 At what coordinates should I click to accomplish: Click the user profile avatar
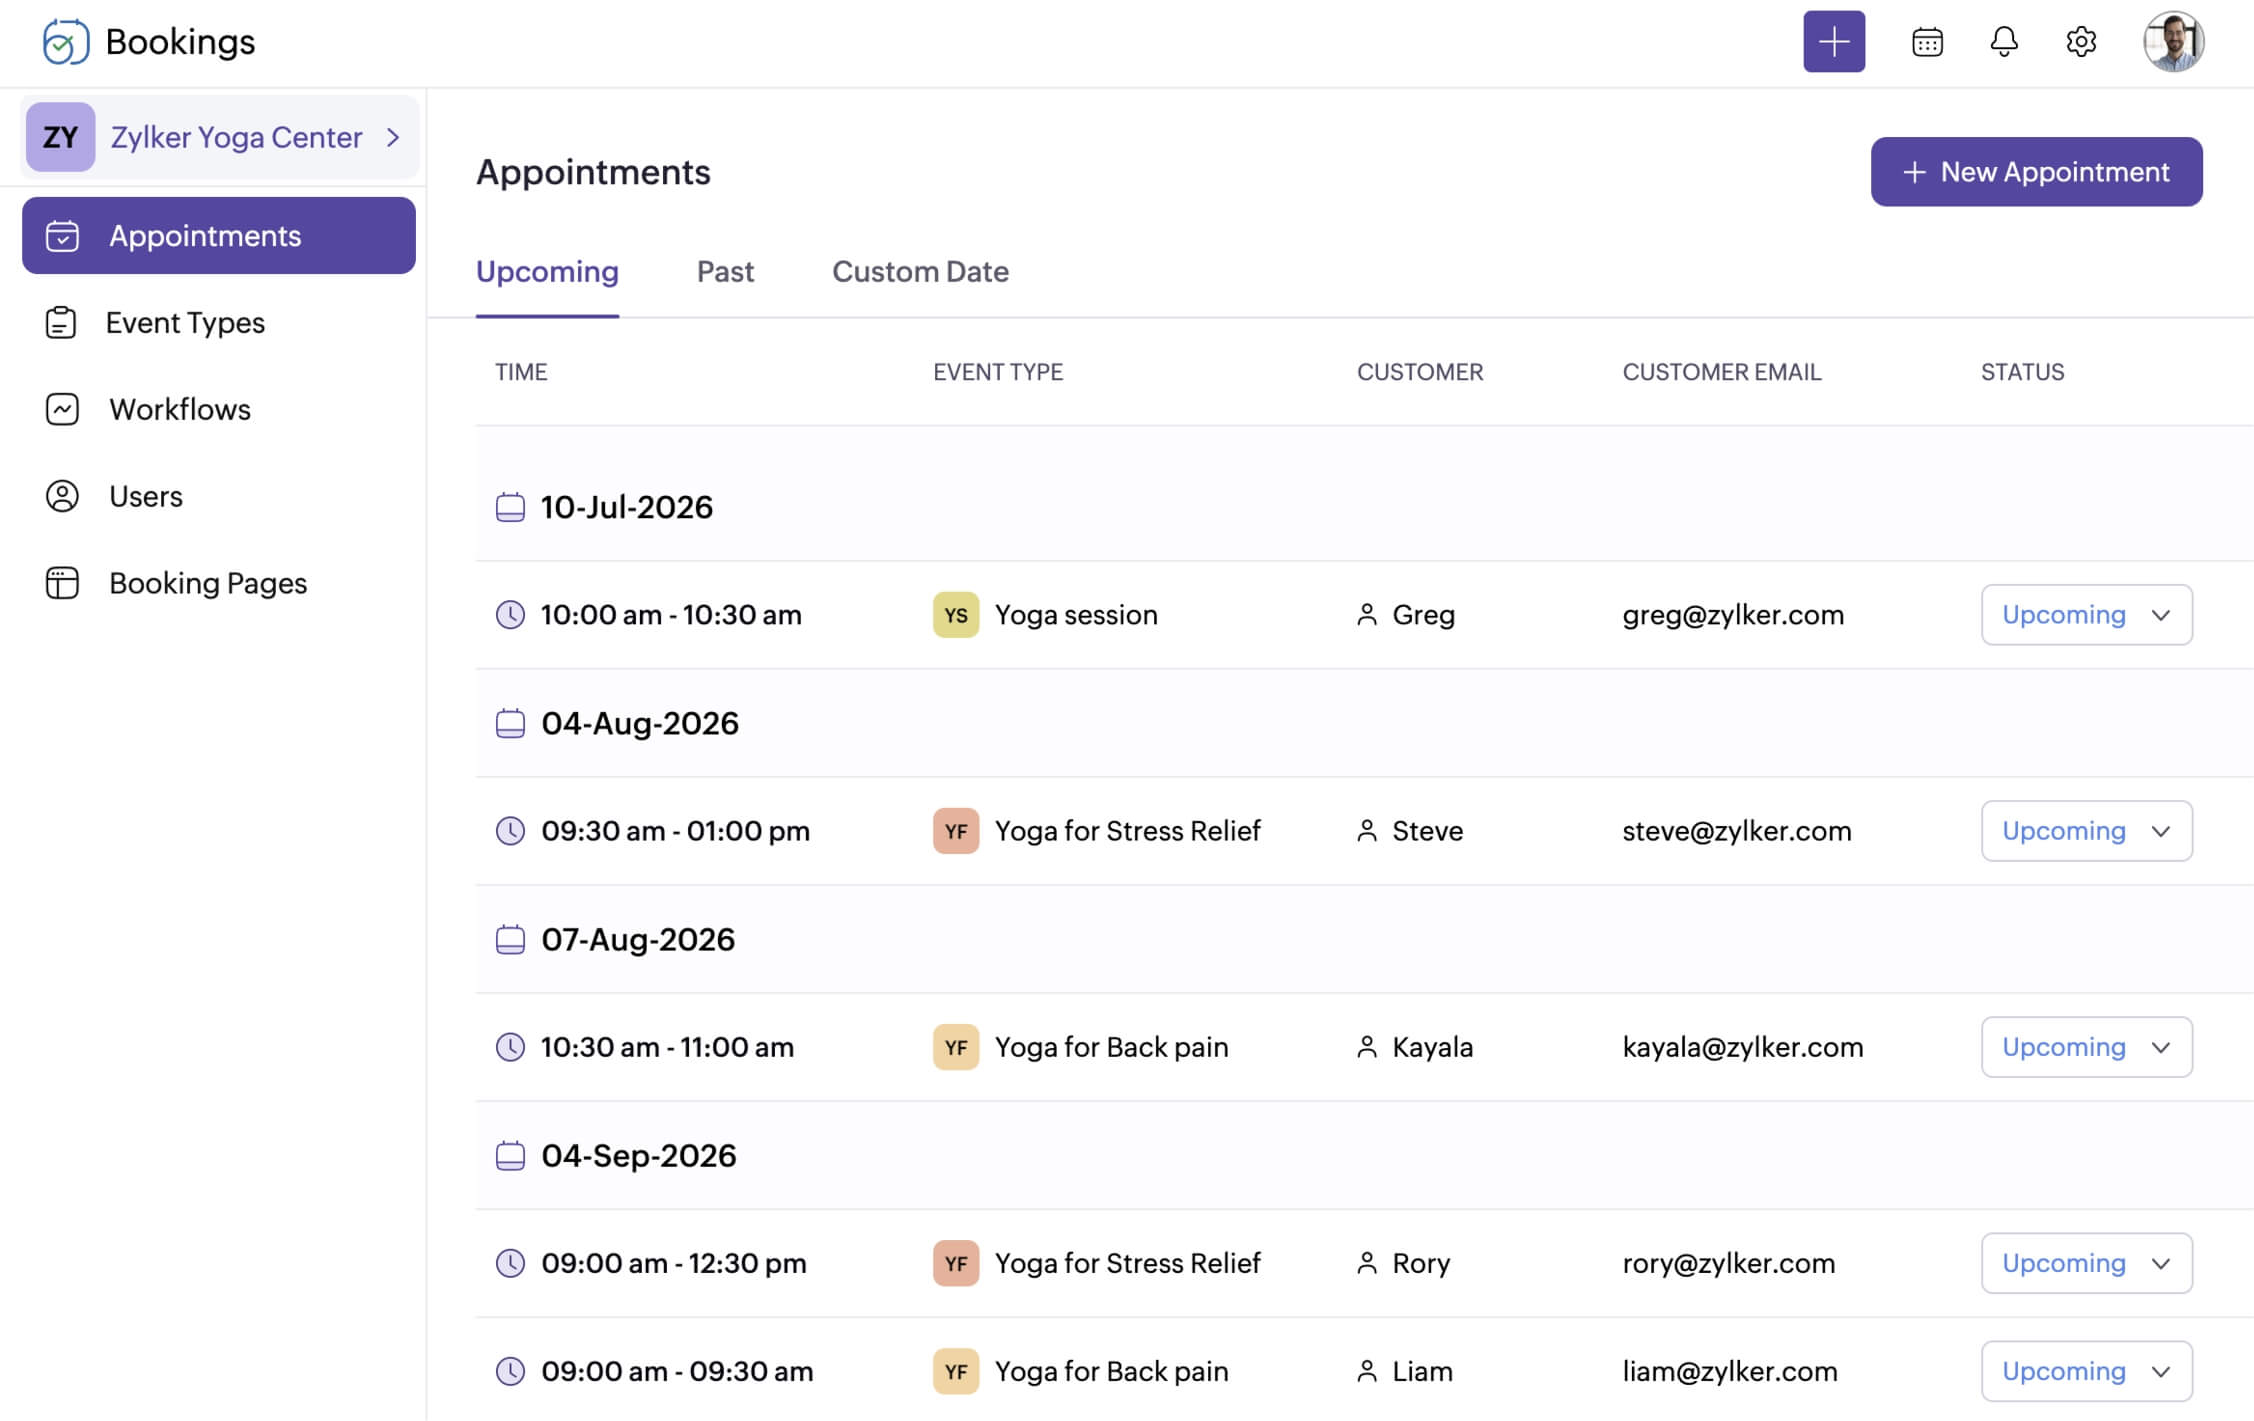(x=2172, y=42)
